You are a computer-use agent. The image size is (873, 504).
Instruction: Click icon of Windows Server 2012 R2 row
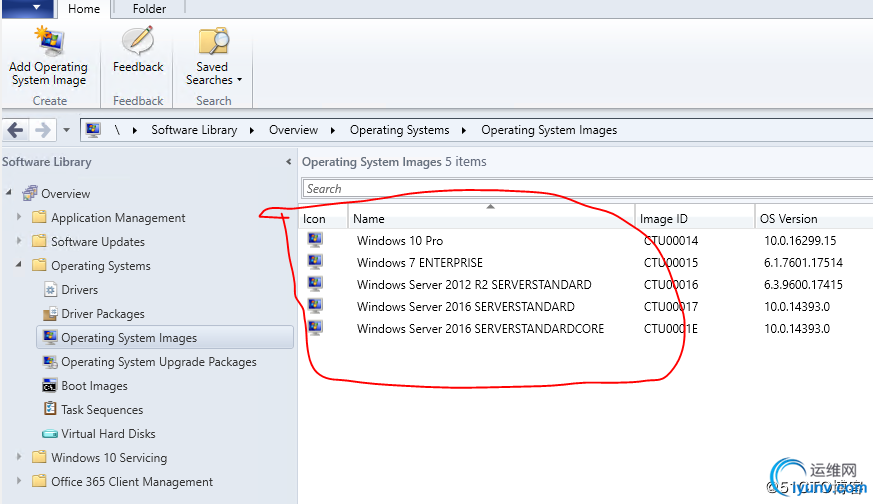315,283
